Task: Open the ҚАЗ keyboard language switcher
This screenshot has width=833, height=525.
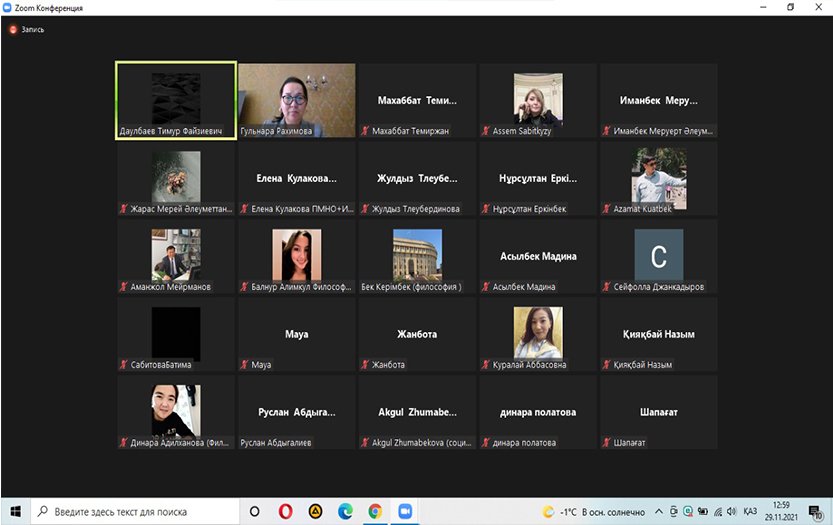Action: [750, 511]
